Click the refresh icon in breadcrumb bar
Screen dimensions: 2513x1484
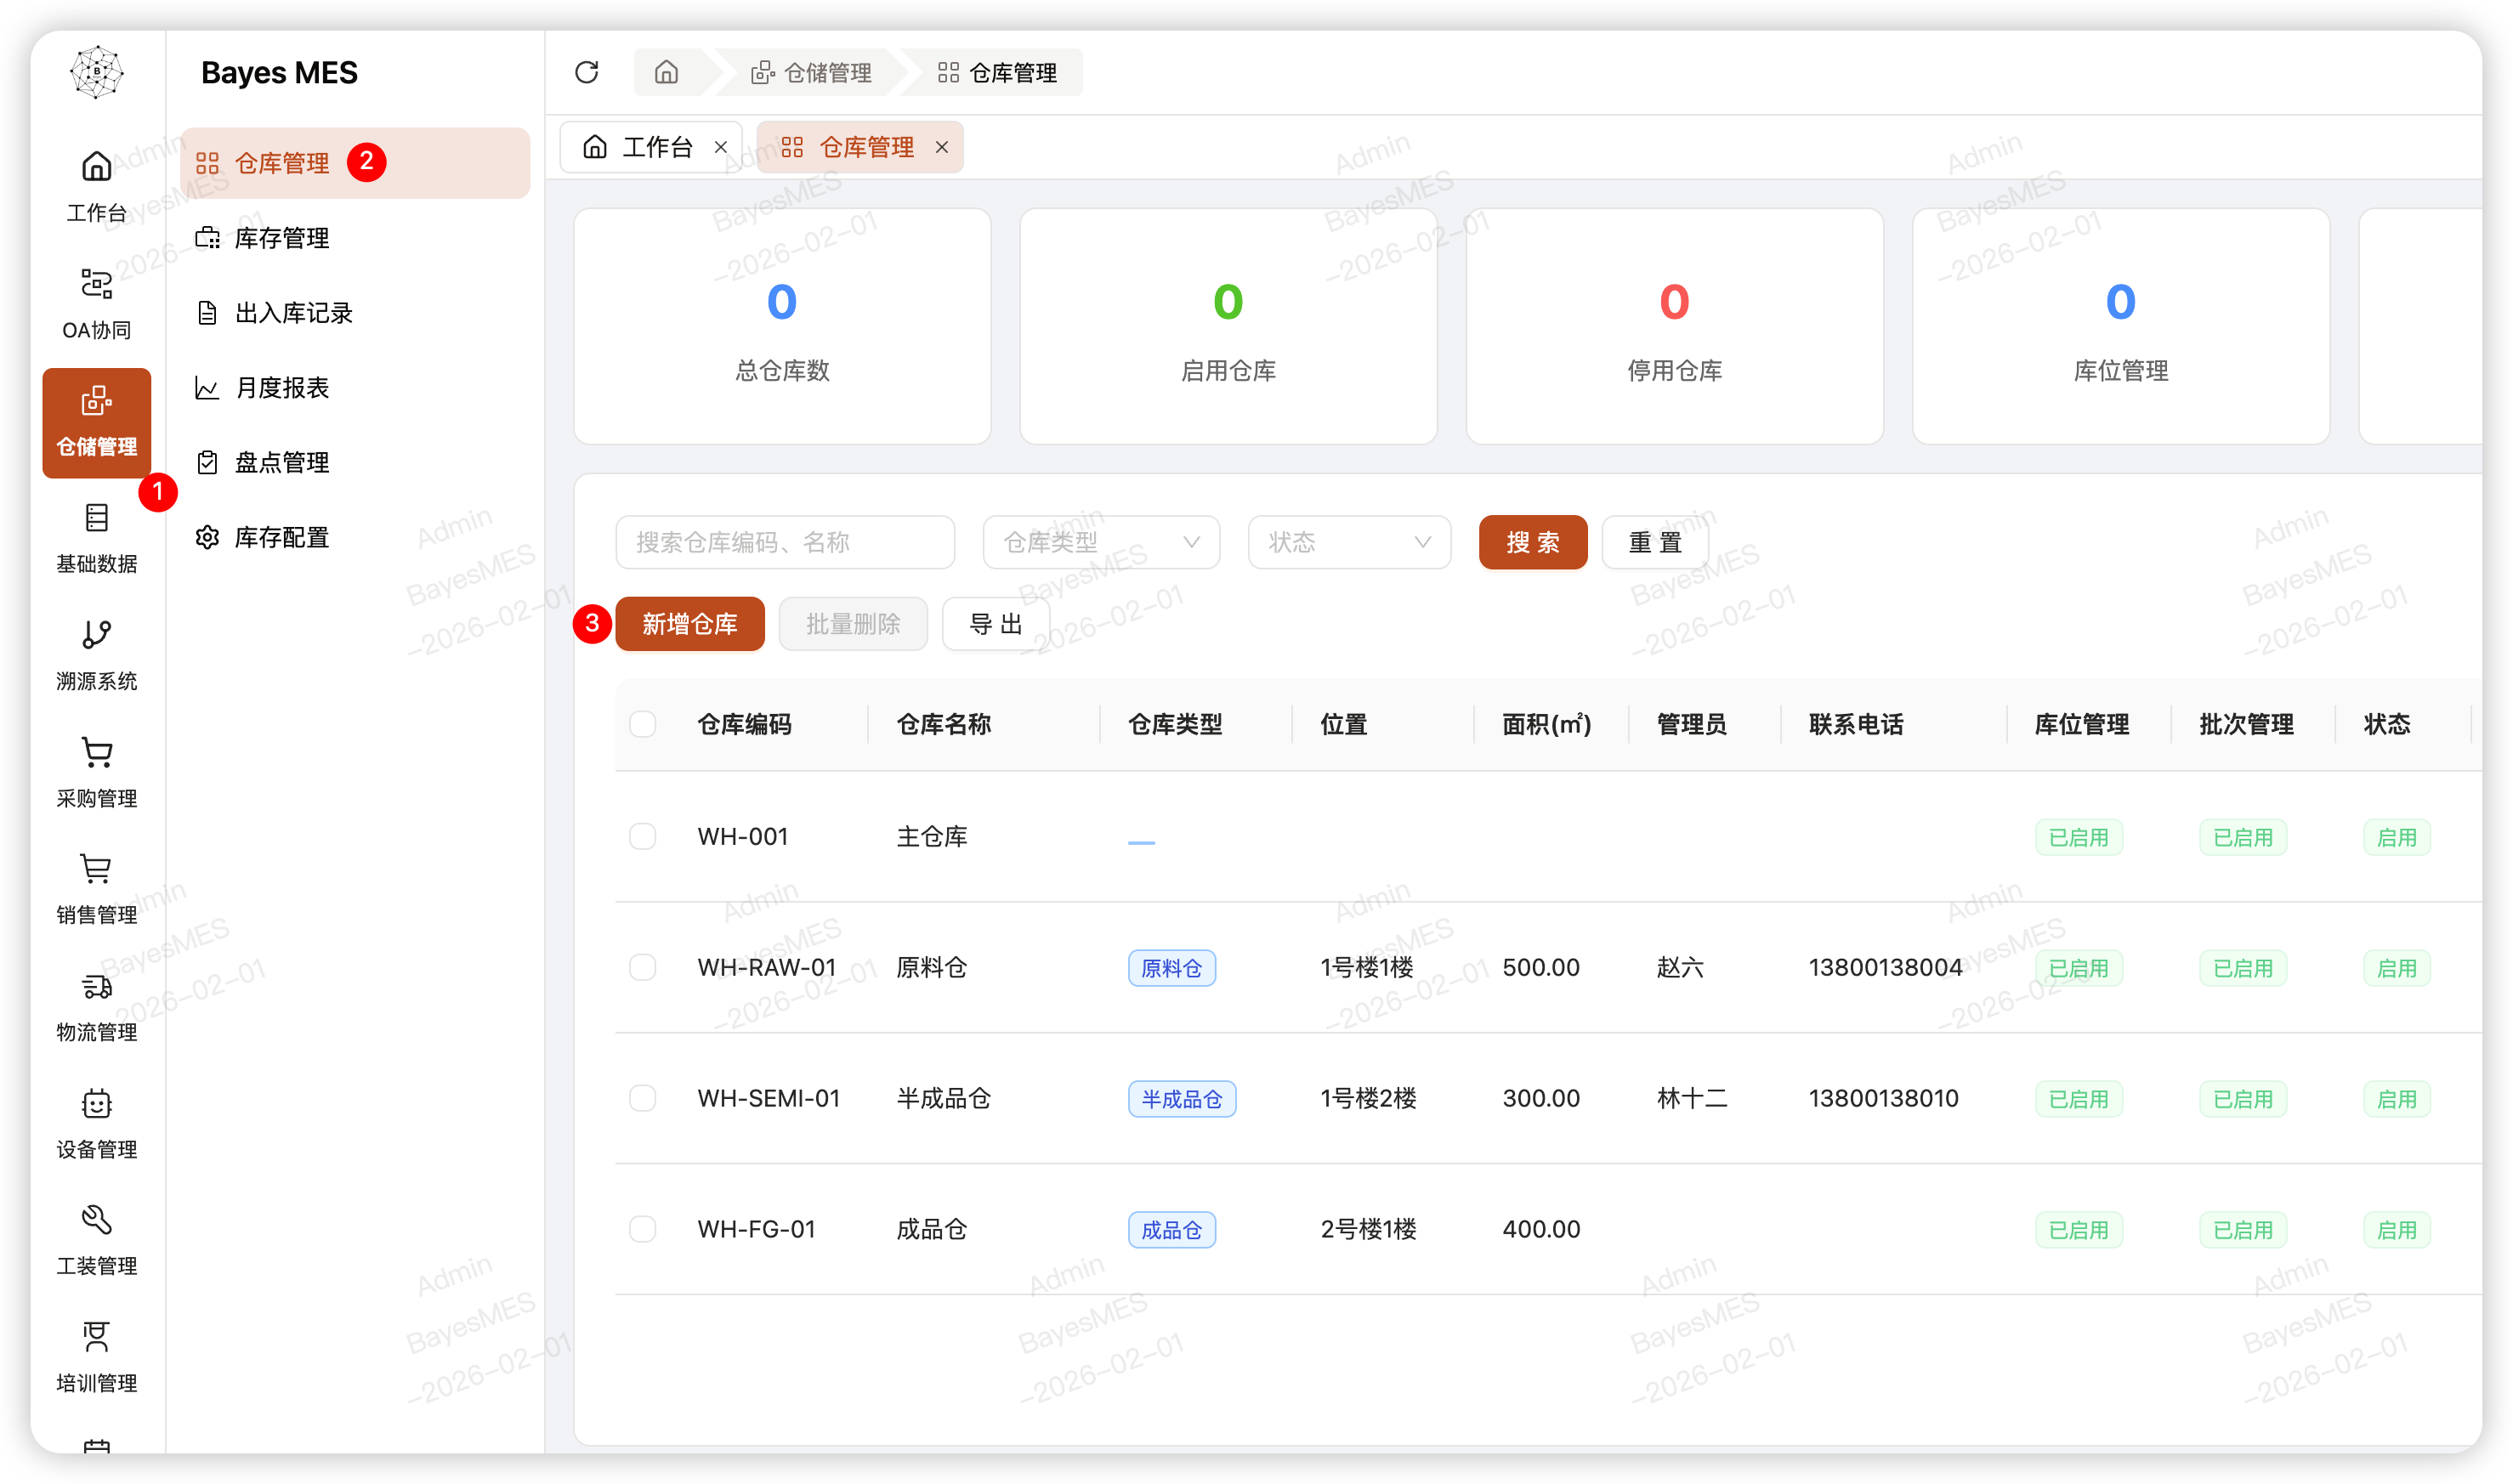587,71
